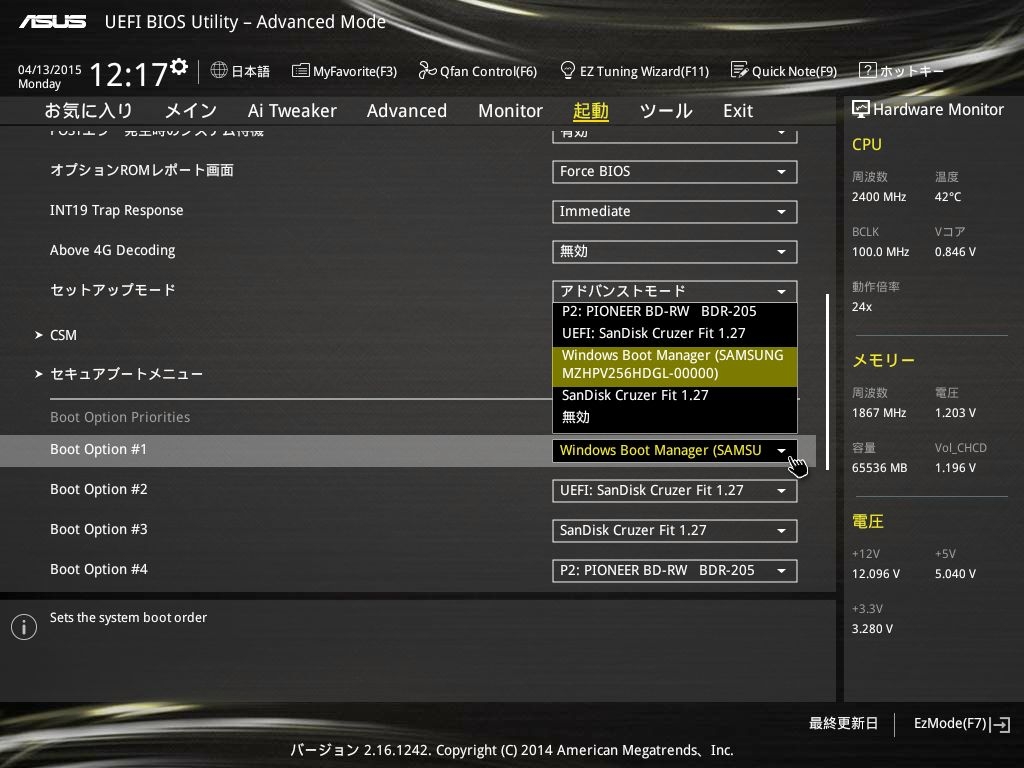Click the 04/13/2015 date text
The width and height of the screenshot is (1024, 768).
(x=50, y=69)
